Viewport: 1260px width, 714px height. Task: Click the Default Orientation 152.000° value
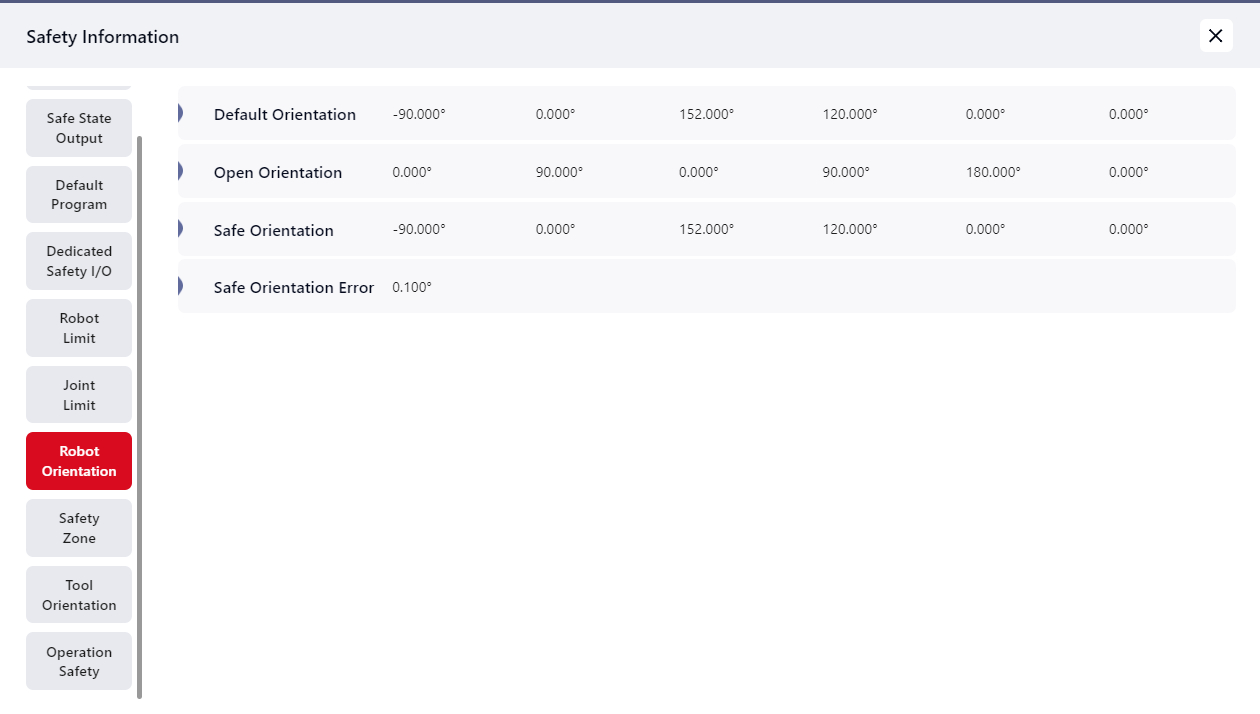coord(706,114)
